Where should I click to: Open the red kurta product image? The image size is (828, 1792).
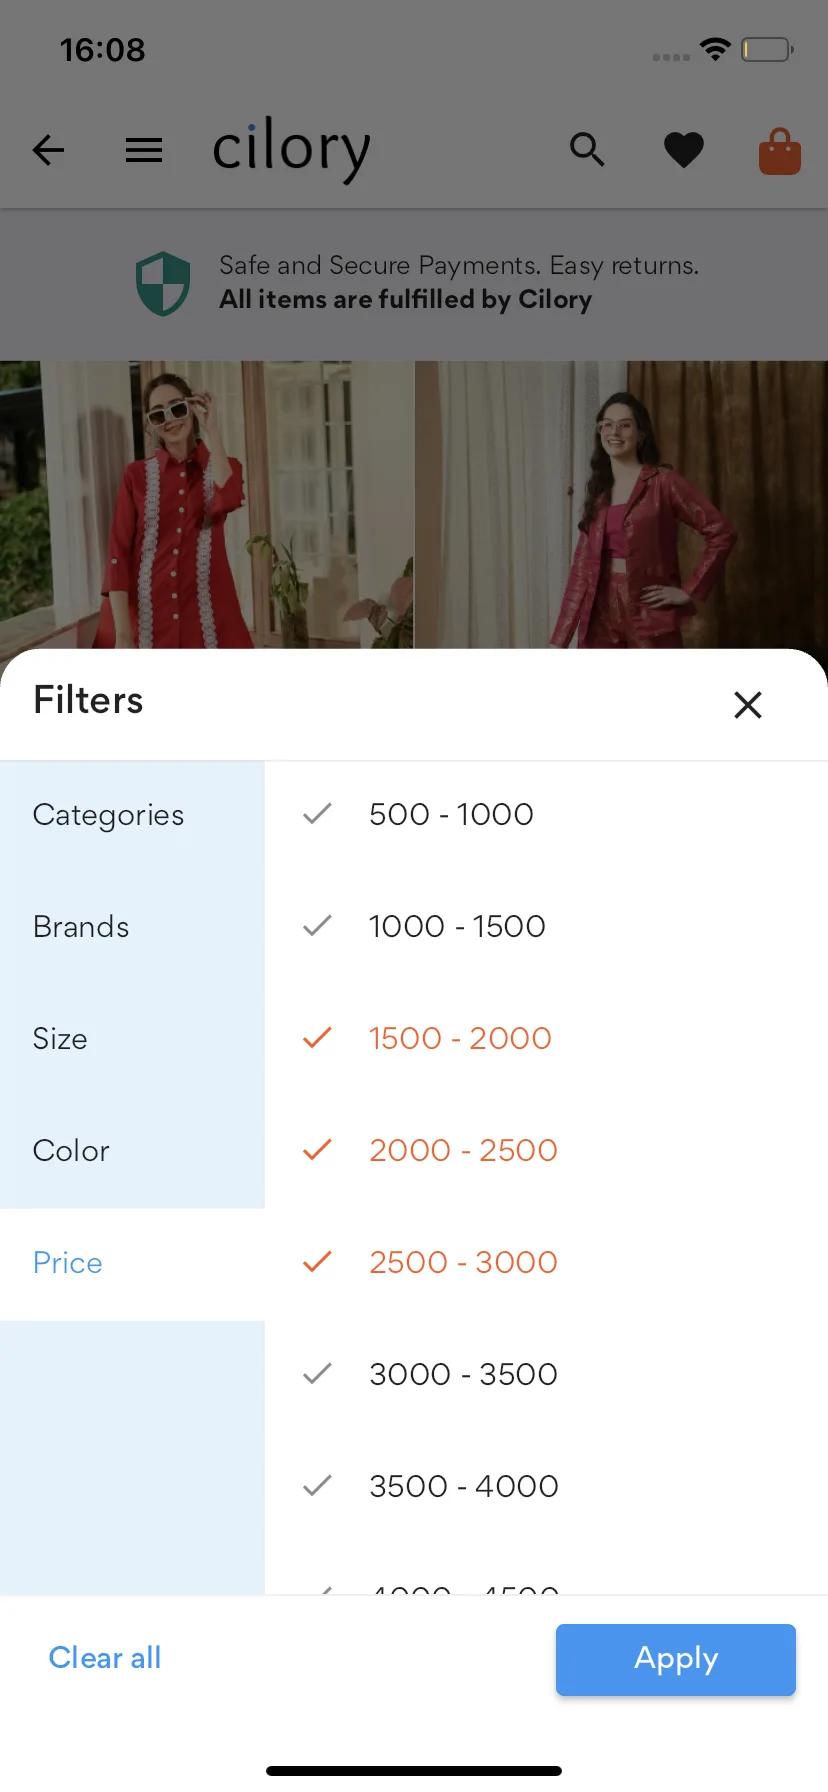pyautogui.click(x=206, y=505)
